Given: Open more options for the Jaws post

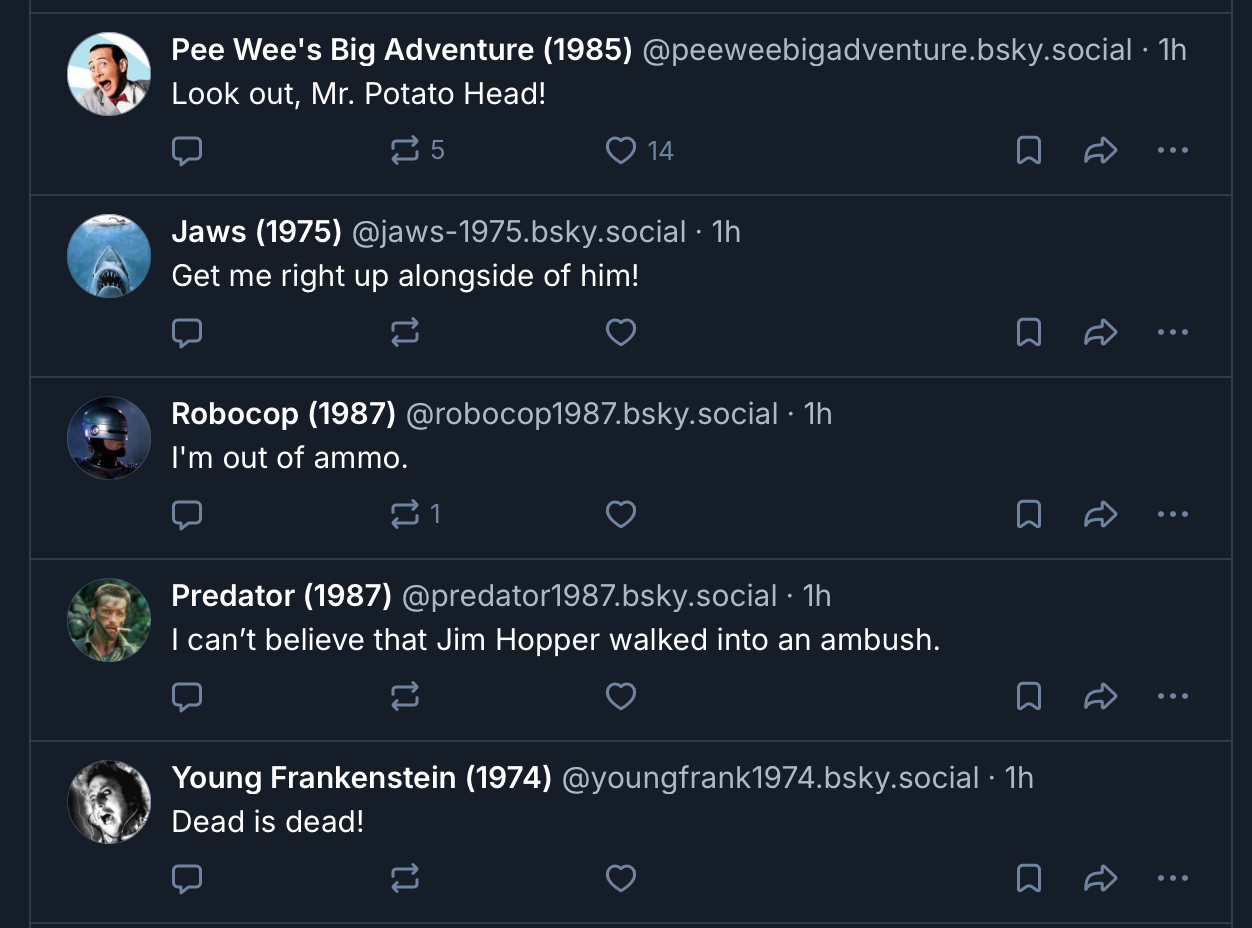Looking at the screenshot, I should pyautogui.click(x=1172, y=333).
